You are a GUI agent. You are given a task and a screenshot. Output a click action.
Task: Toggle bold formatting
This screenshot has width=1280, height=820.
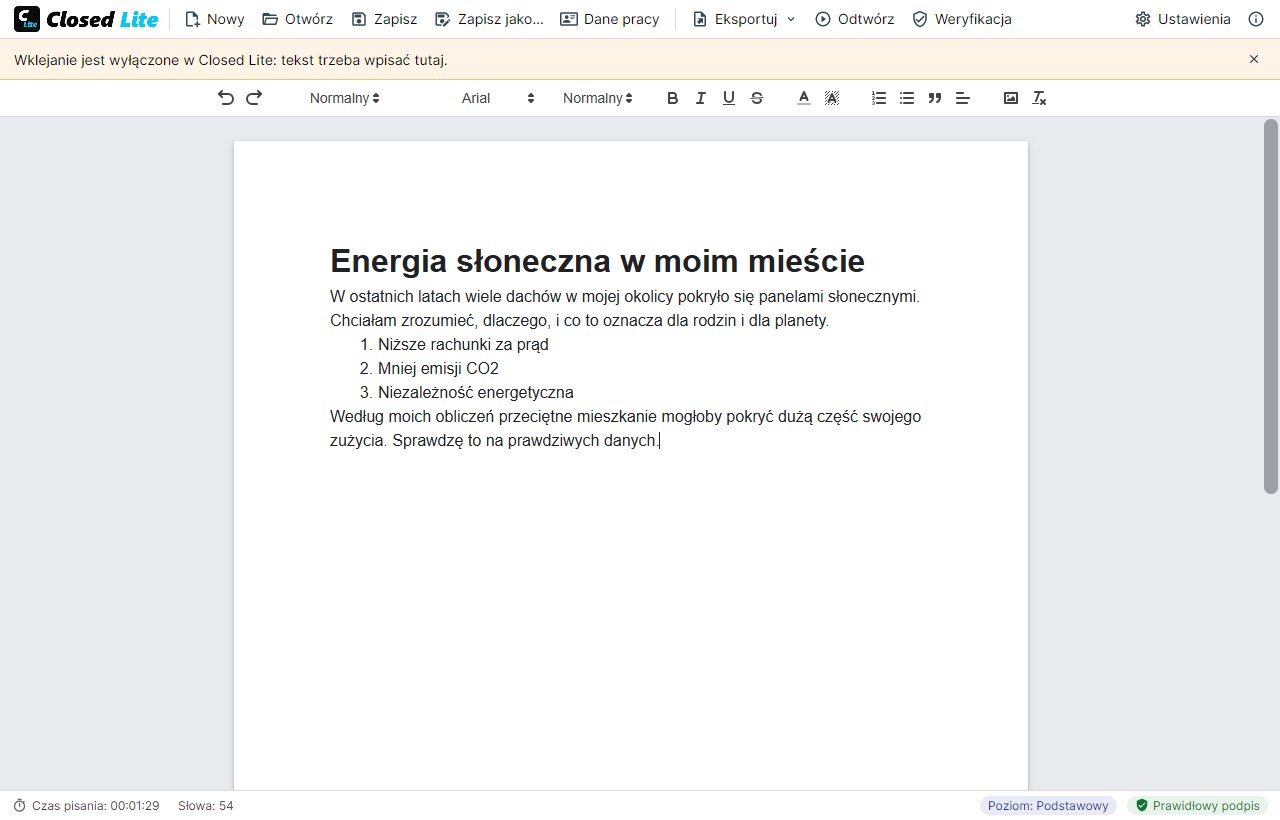click(x=672, y=98)
